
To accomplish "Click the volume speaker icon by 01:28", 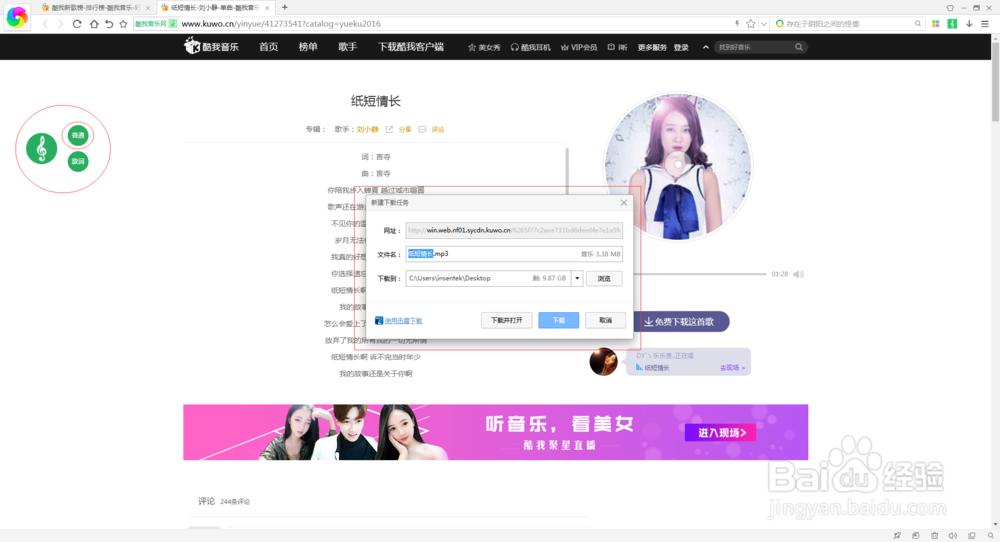I will (x=798, y=274).
